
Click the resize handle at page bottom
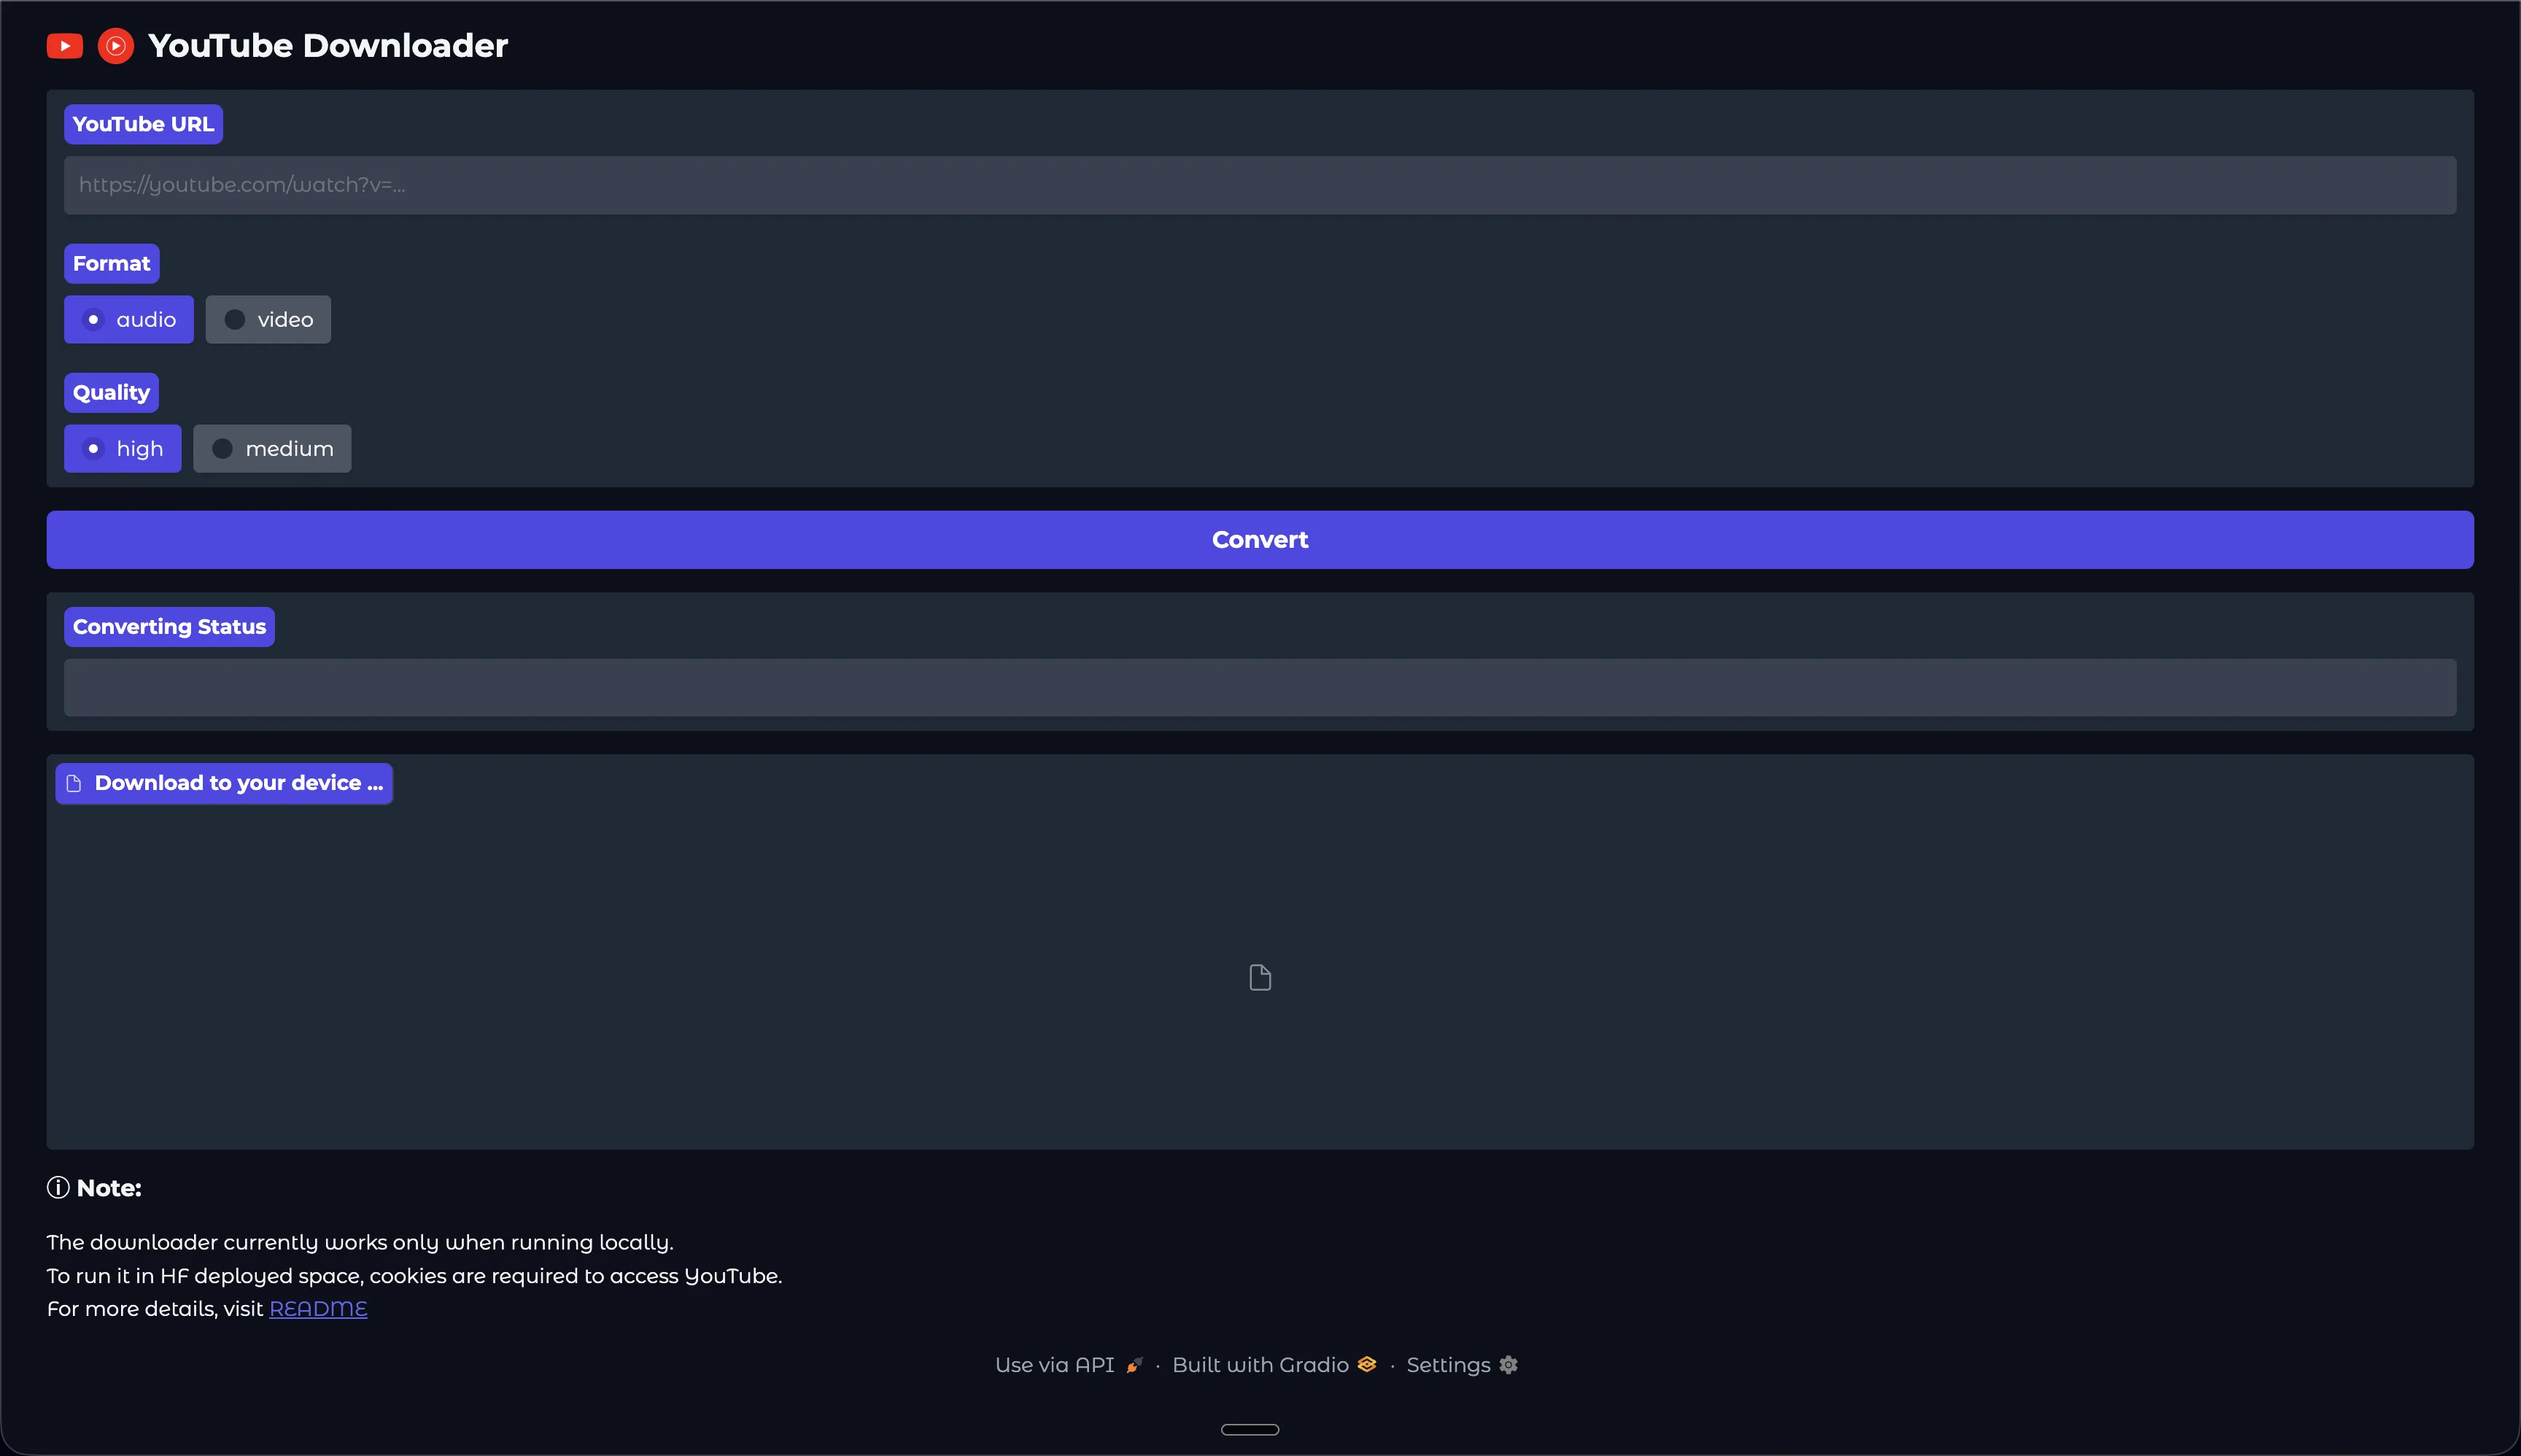(x=1251, y=1428)
